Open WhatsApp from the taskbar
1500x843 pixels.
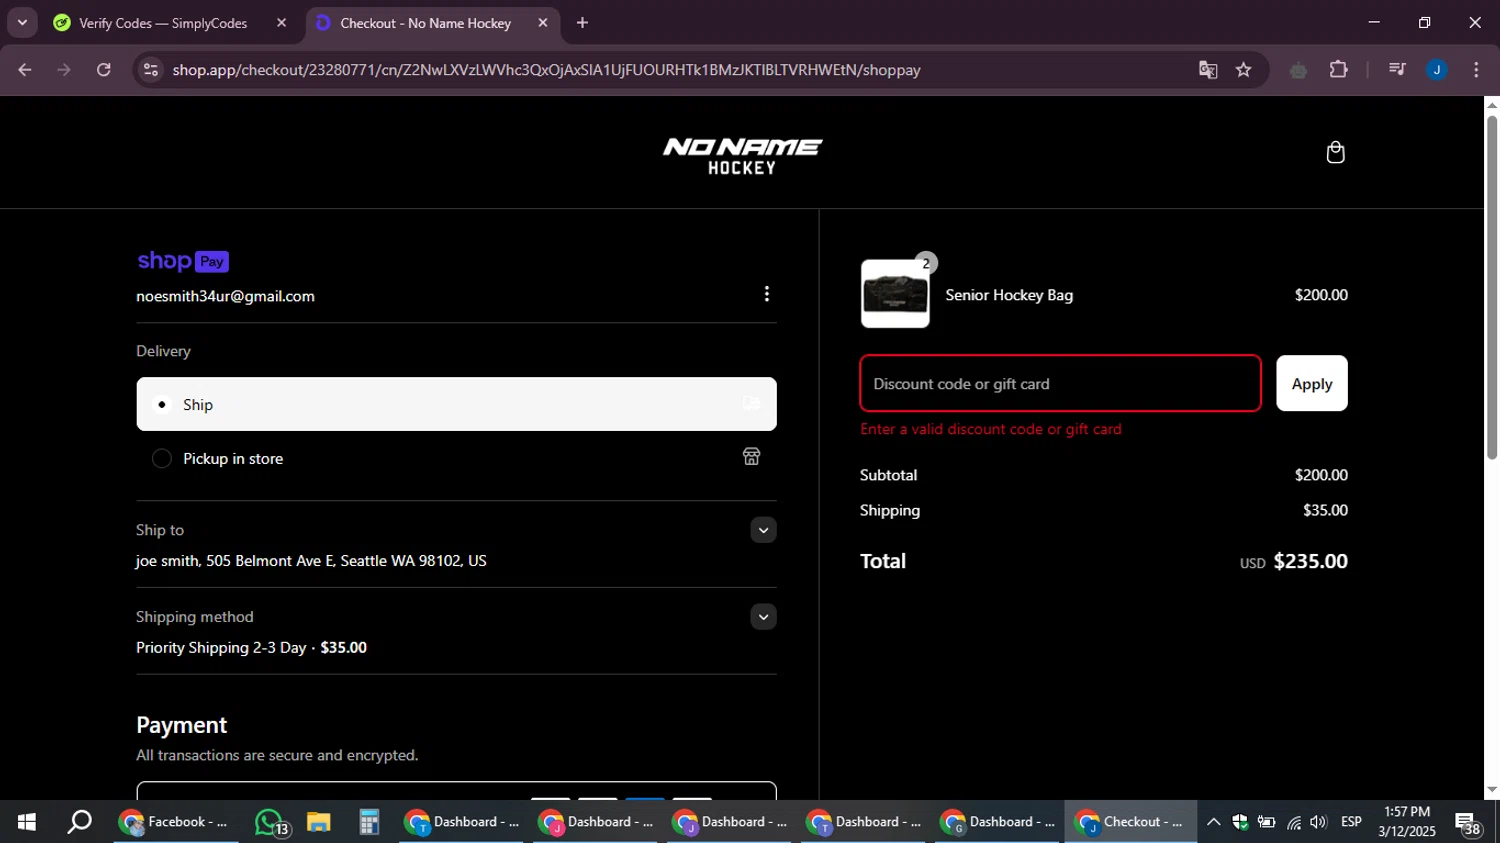pos(271,822)
